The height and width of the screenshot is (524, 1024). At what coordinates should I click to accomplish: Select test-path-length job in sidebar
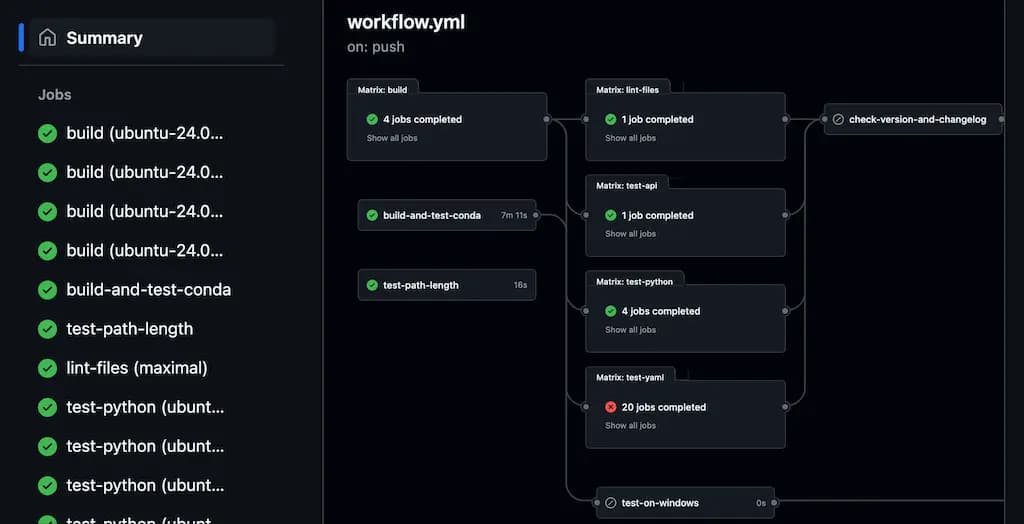point(130,329)
